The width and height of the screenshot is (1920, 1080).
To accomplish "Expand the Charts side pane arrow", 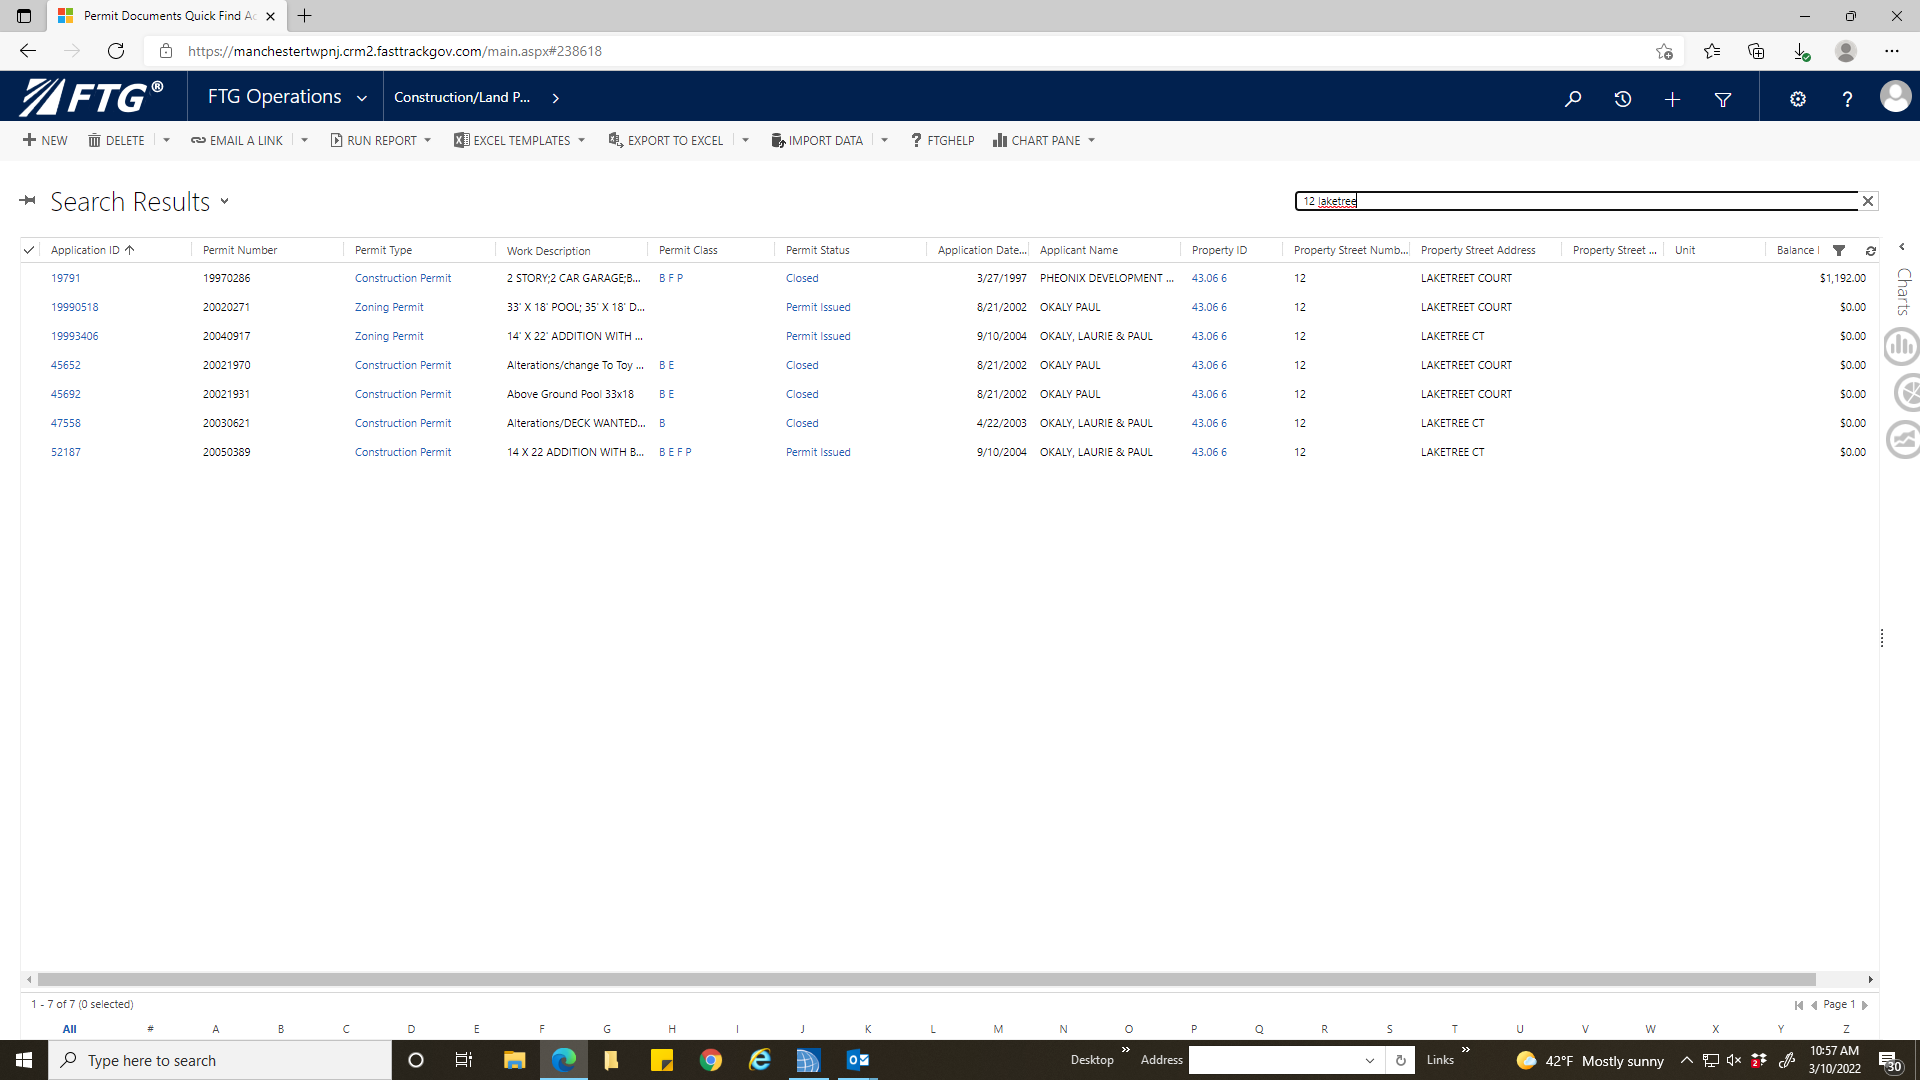I will point(1902,247).
